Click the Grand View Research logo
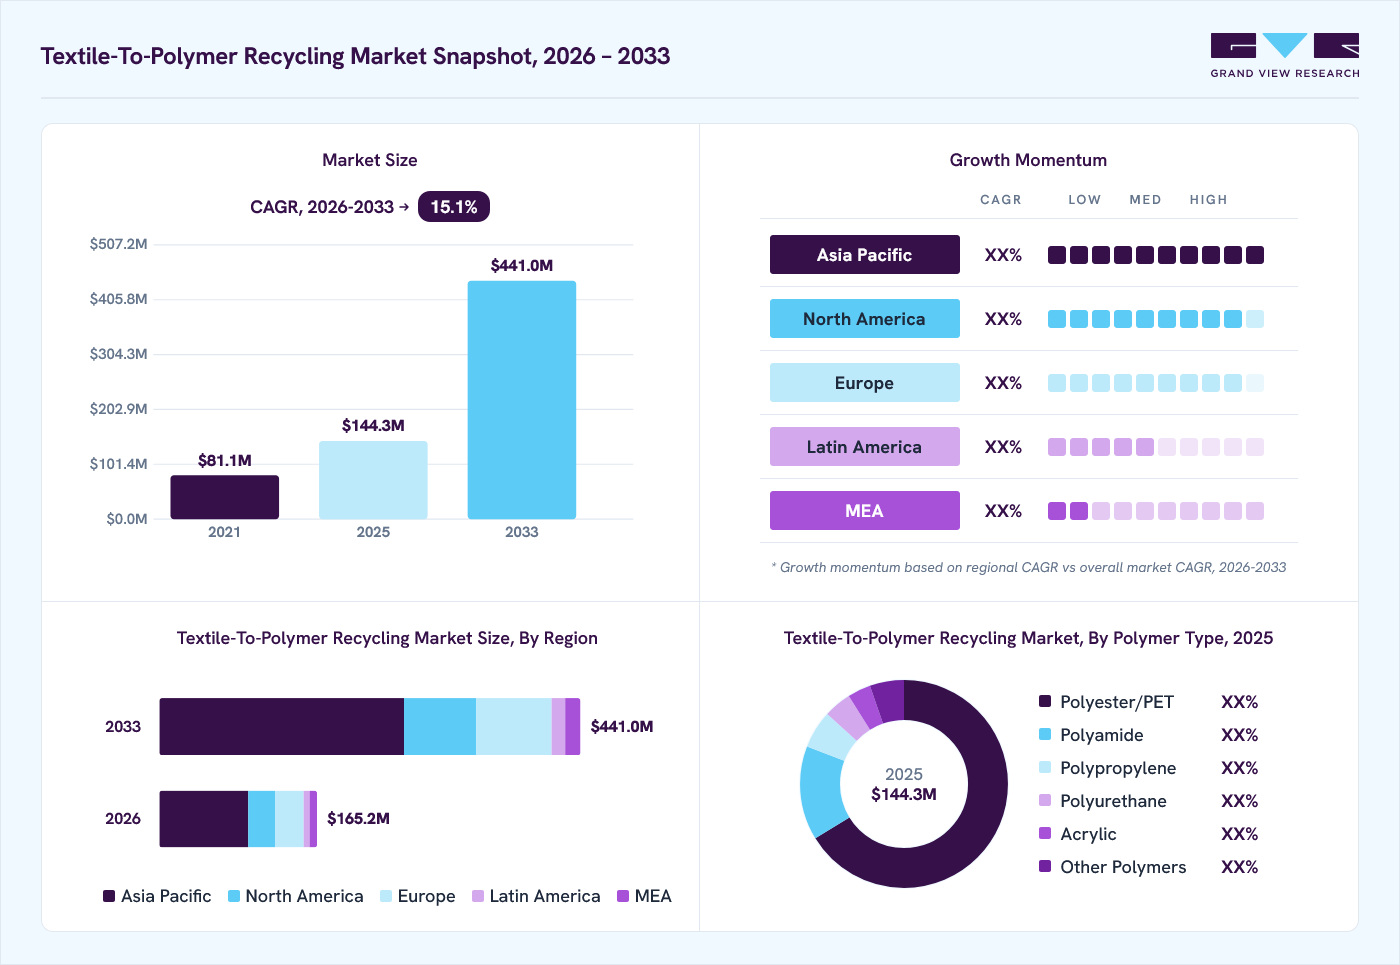This screenshot has height=965, width=1400. tap(1285, 56)
